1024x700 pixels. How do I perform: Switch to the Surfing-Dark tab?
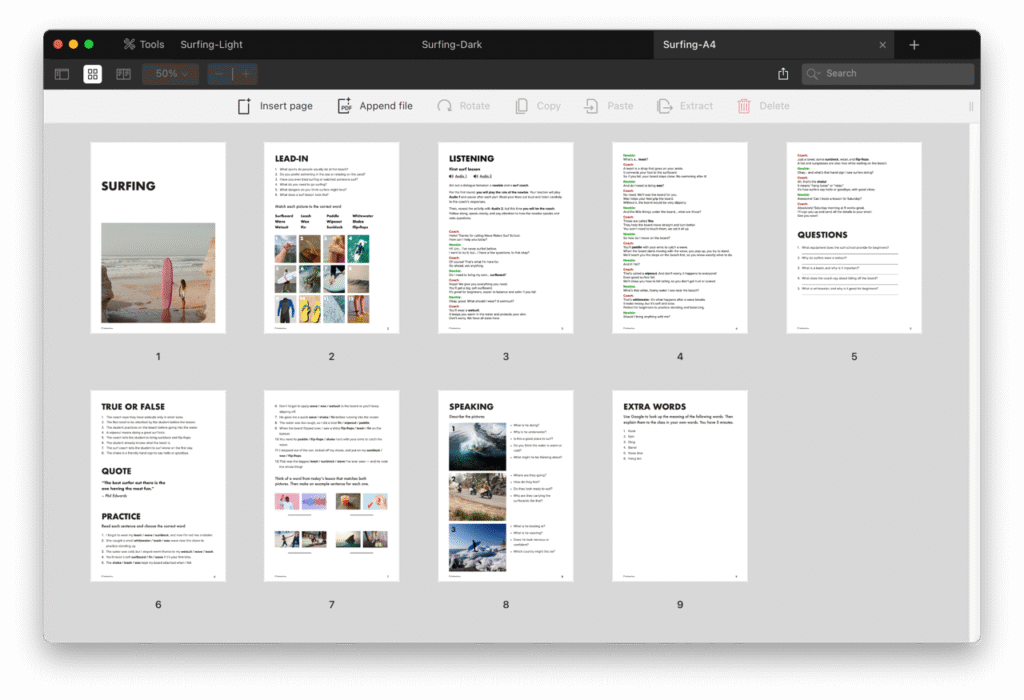(x=453, y=44)
